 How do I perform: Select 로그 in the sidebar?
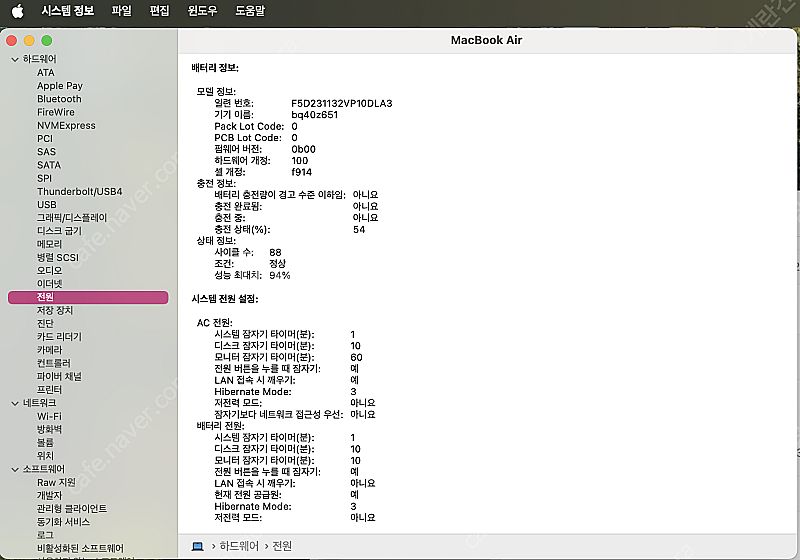(45, 536)
